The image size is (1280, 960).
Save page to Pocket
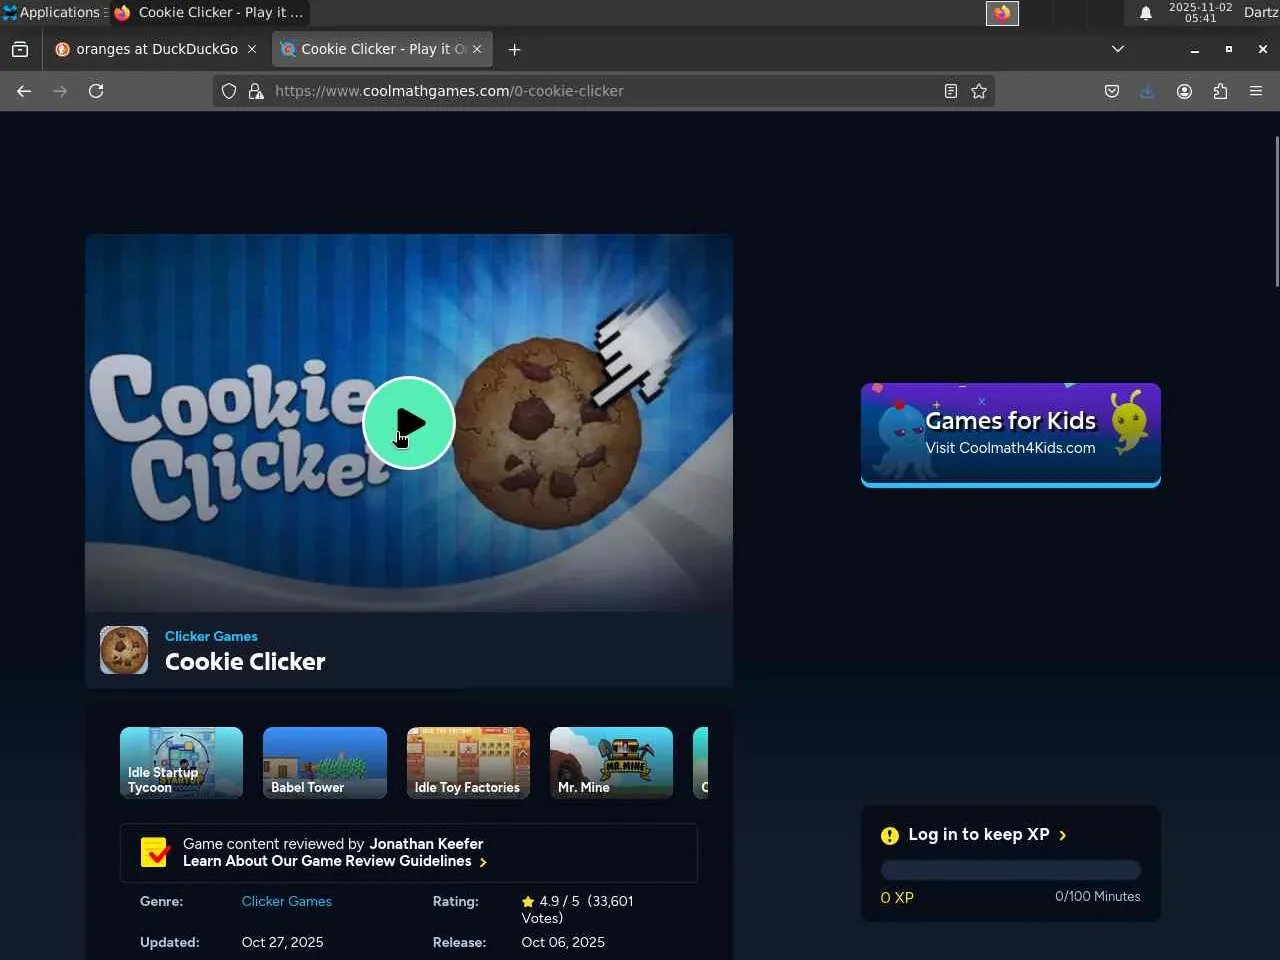pyautogui.click(x=1112, y=91)
